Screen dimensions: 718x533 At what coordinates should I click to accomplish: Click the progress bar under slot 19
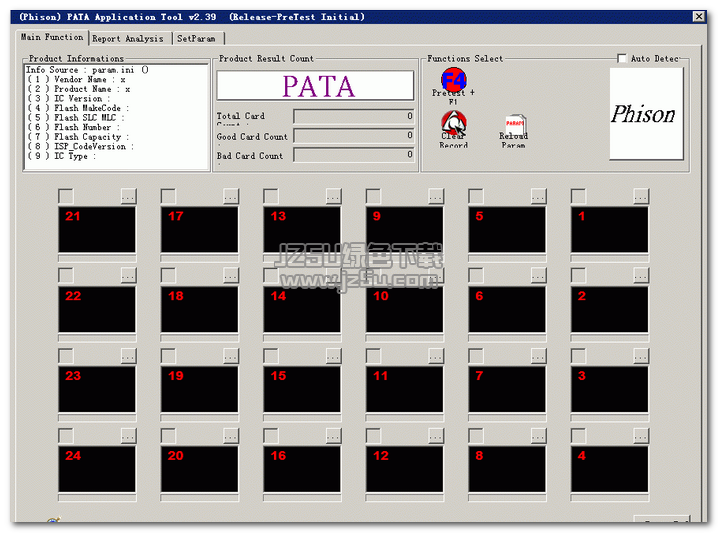[200, 419]
